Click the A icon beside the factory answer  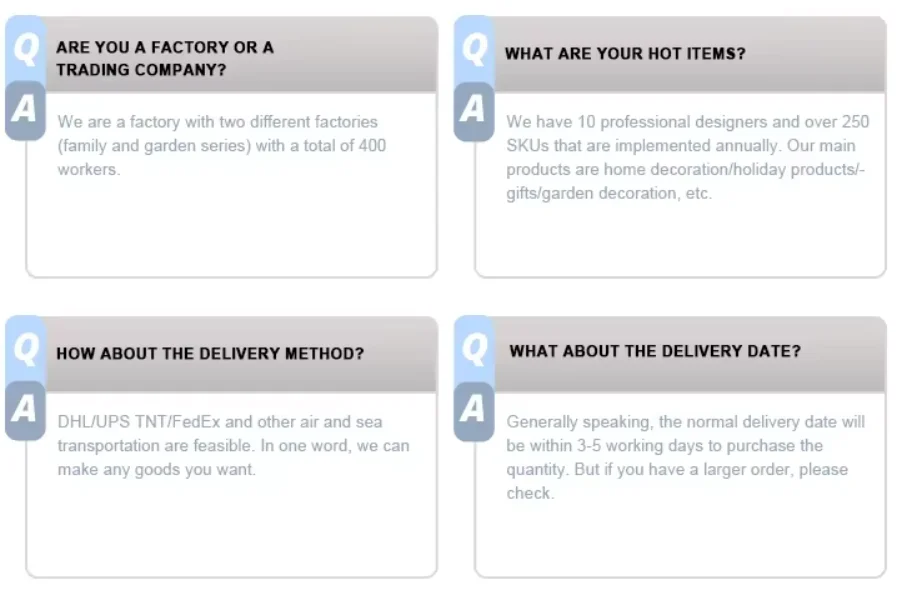pos(24,109)
